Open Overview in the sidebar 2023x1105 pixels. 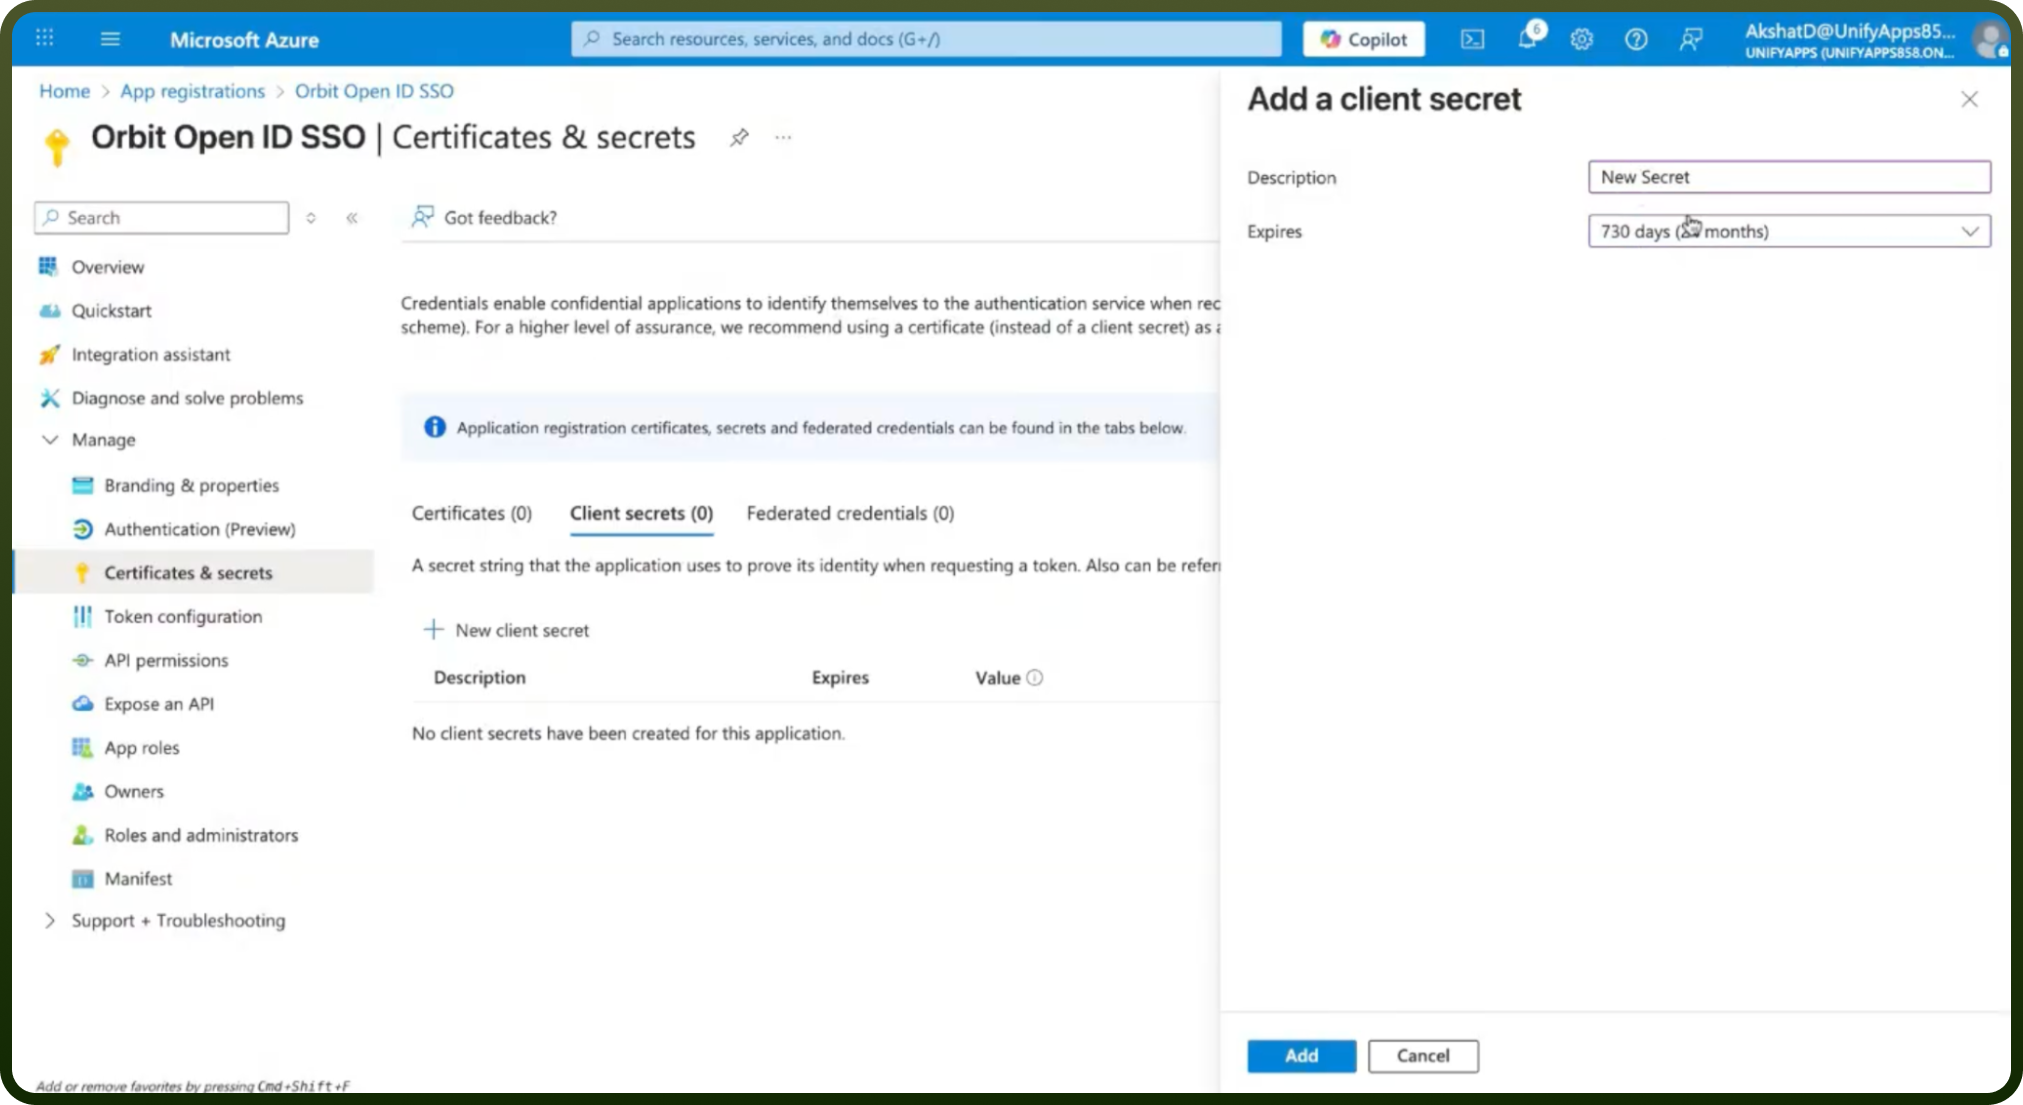click(x=107, y=267)
